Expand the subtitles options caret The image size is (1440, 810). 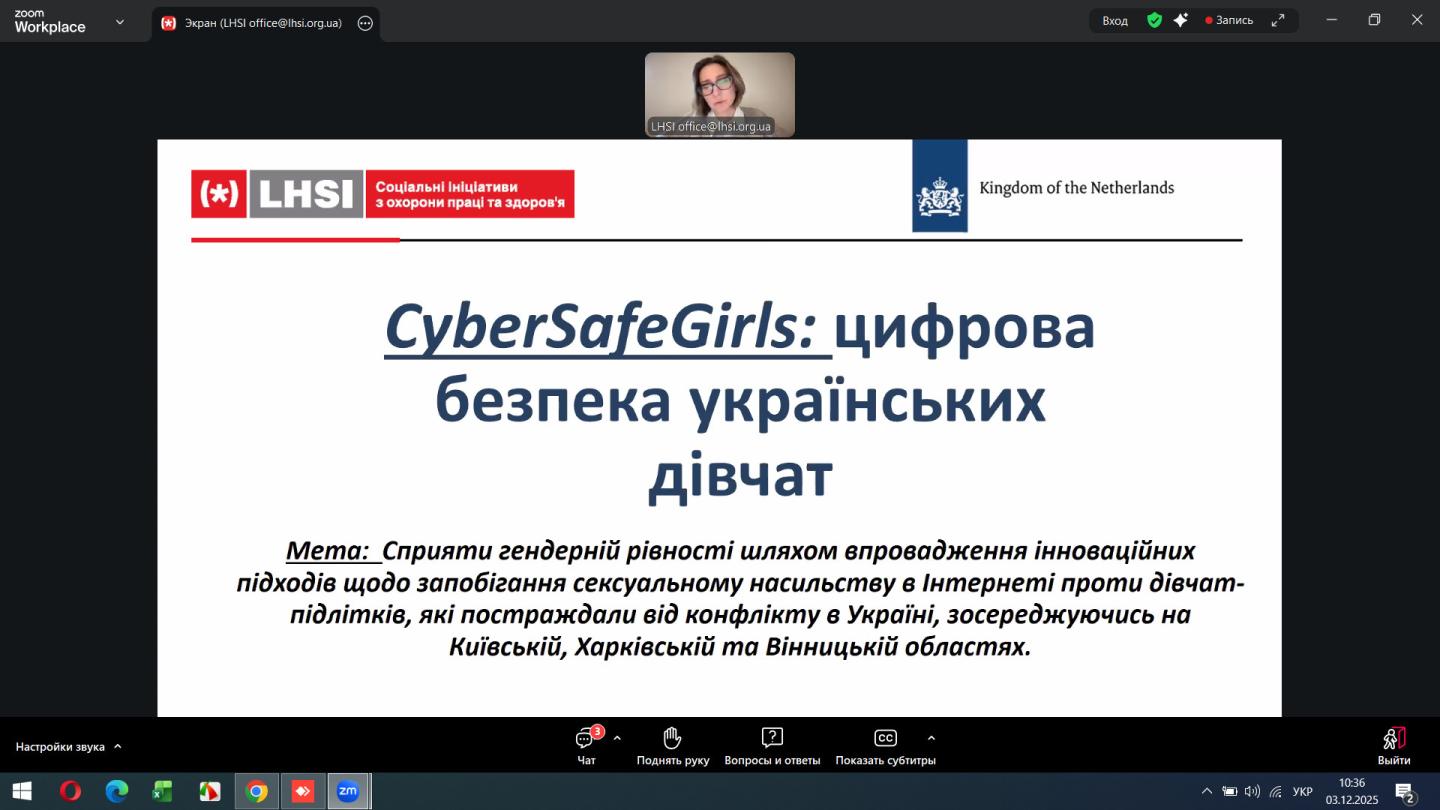(x=931, y=738)
